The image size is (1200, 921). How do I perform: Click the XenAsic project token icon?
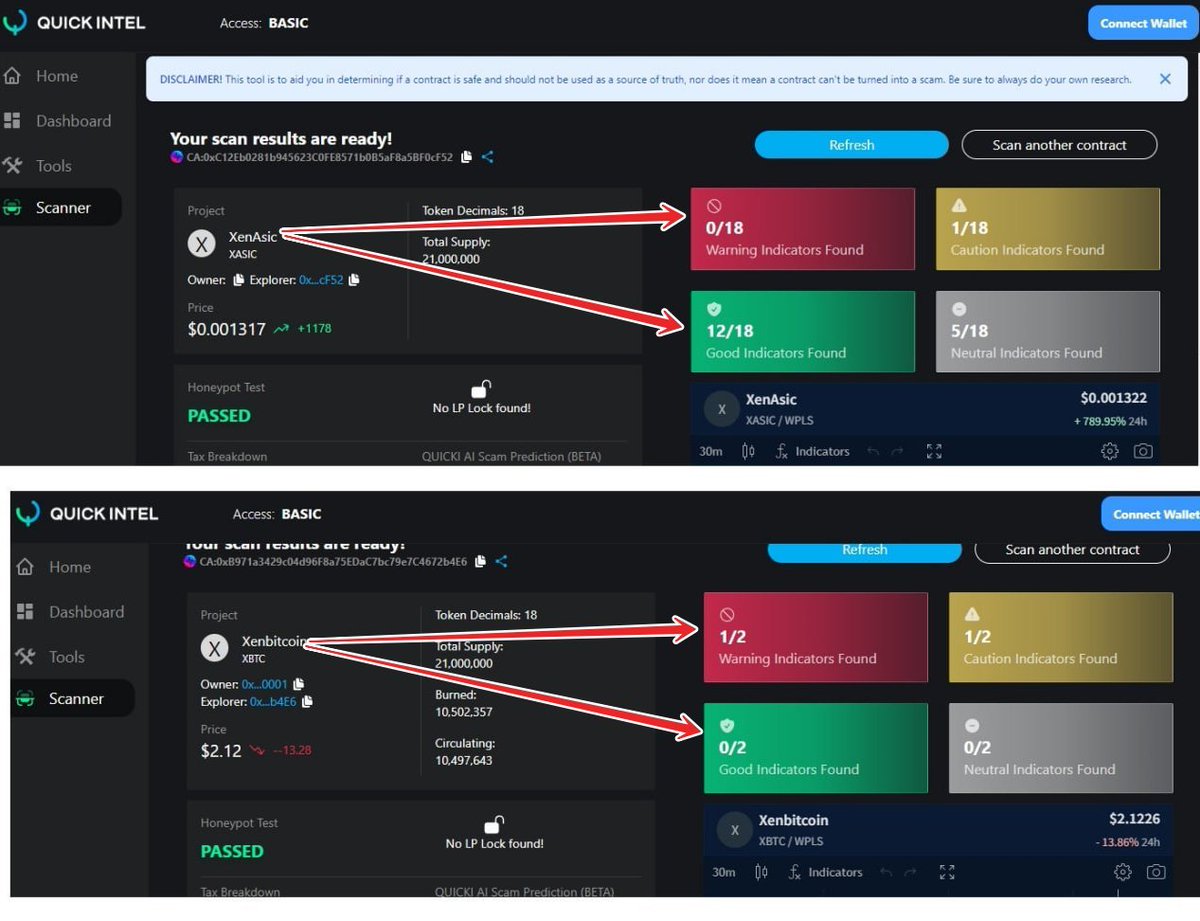pos(202,243)
